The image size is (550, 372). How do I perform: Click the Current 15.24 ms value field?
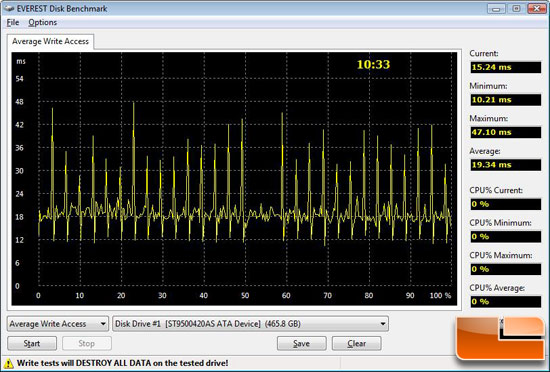(505, 67)
